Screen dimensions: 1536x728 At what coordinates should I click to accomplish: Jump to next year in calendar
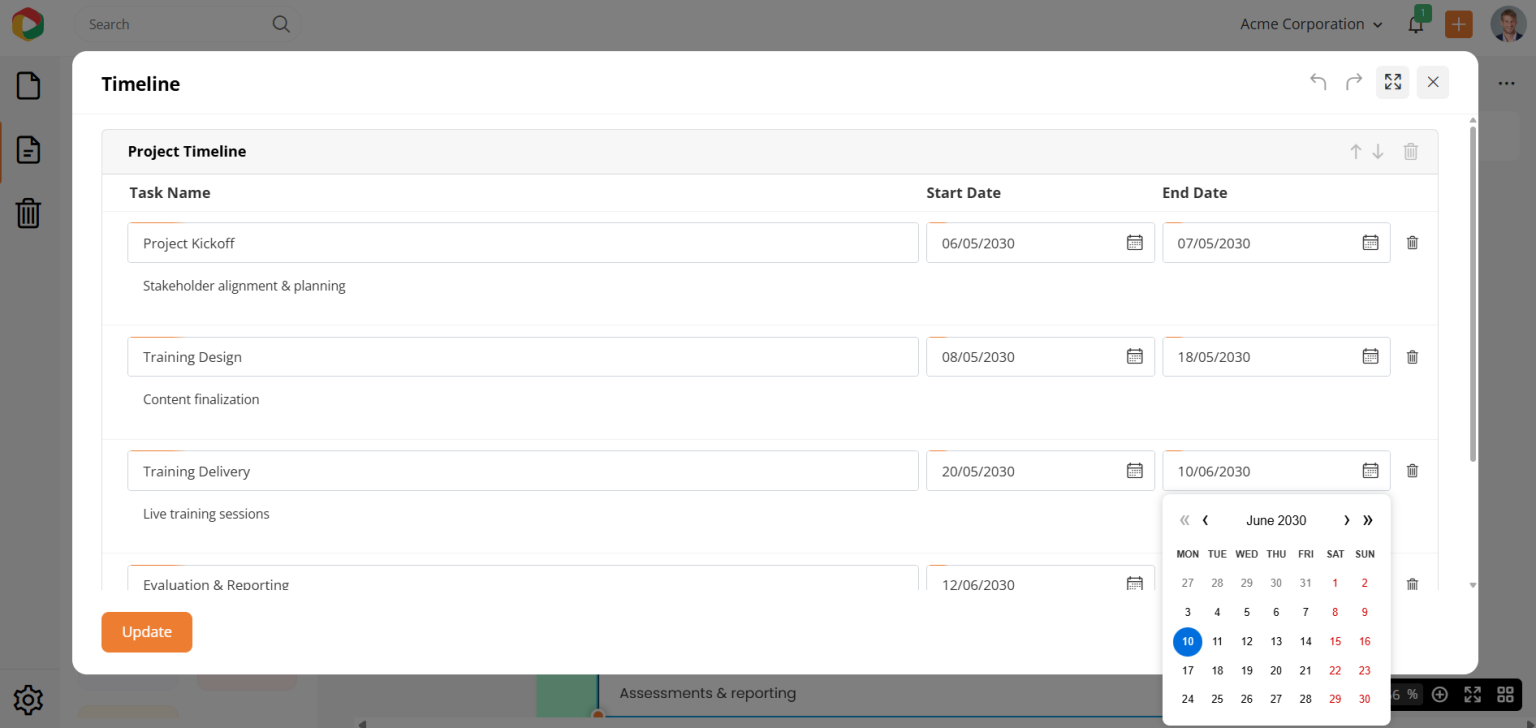point(1368,520)
